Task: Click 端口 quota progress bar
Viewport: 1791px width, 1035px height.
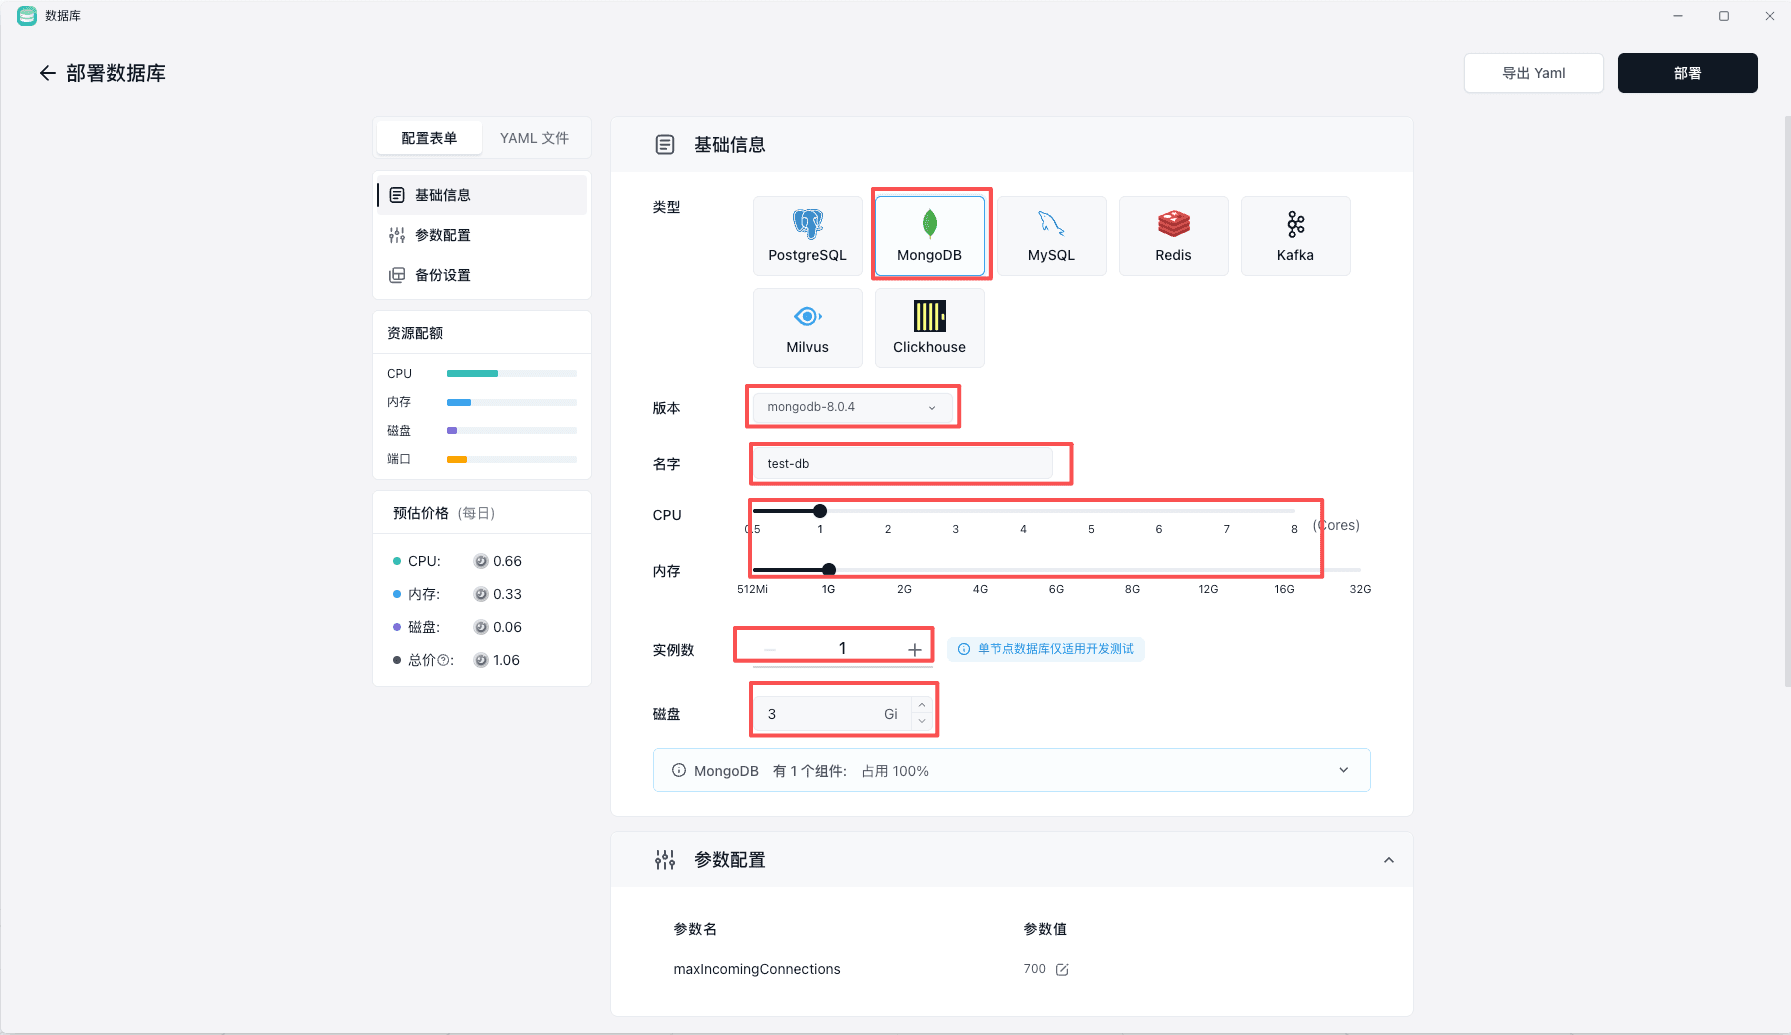Action: (512, 459)
